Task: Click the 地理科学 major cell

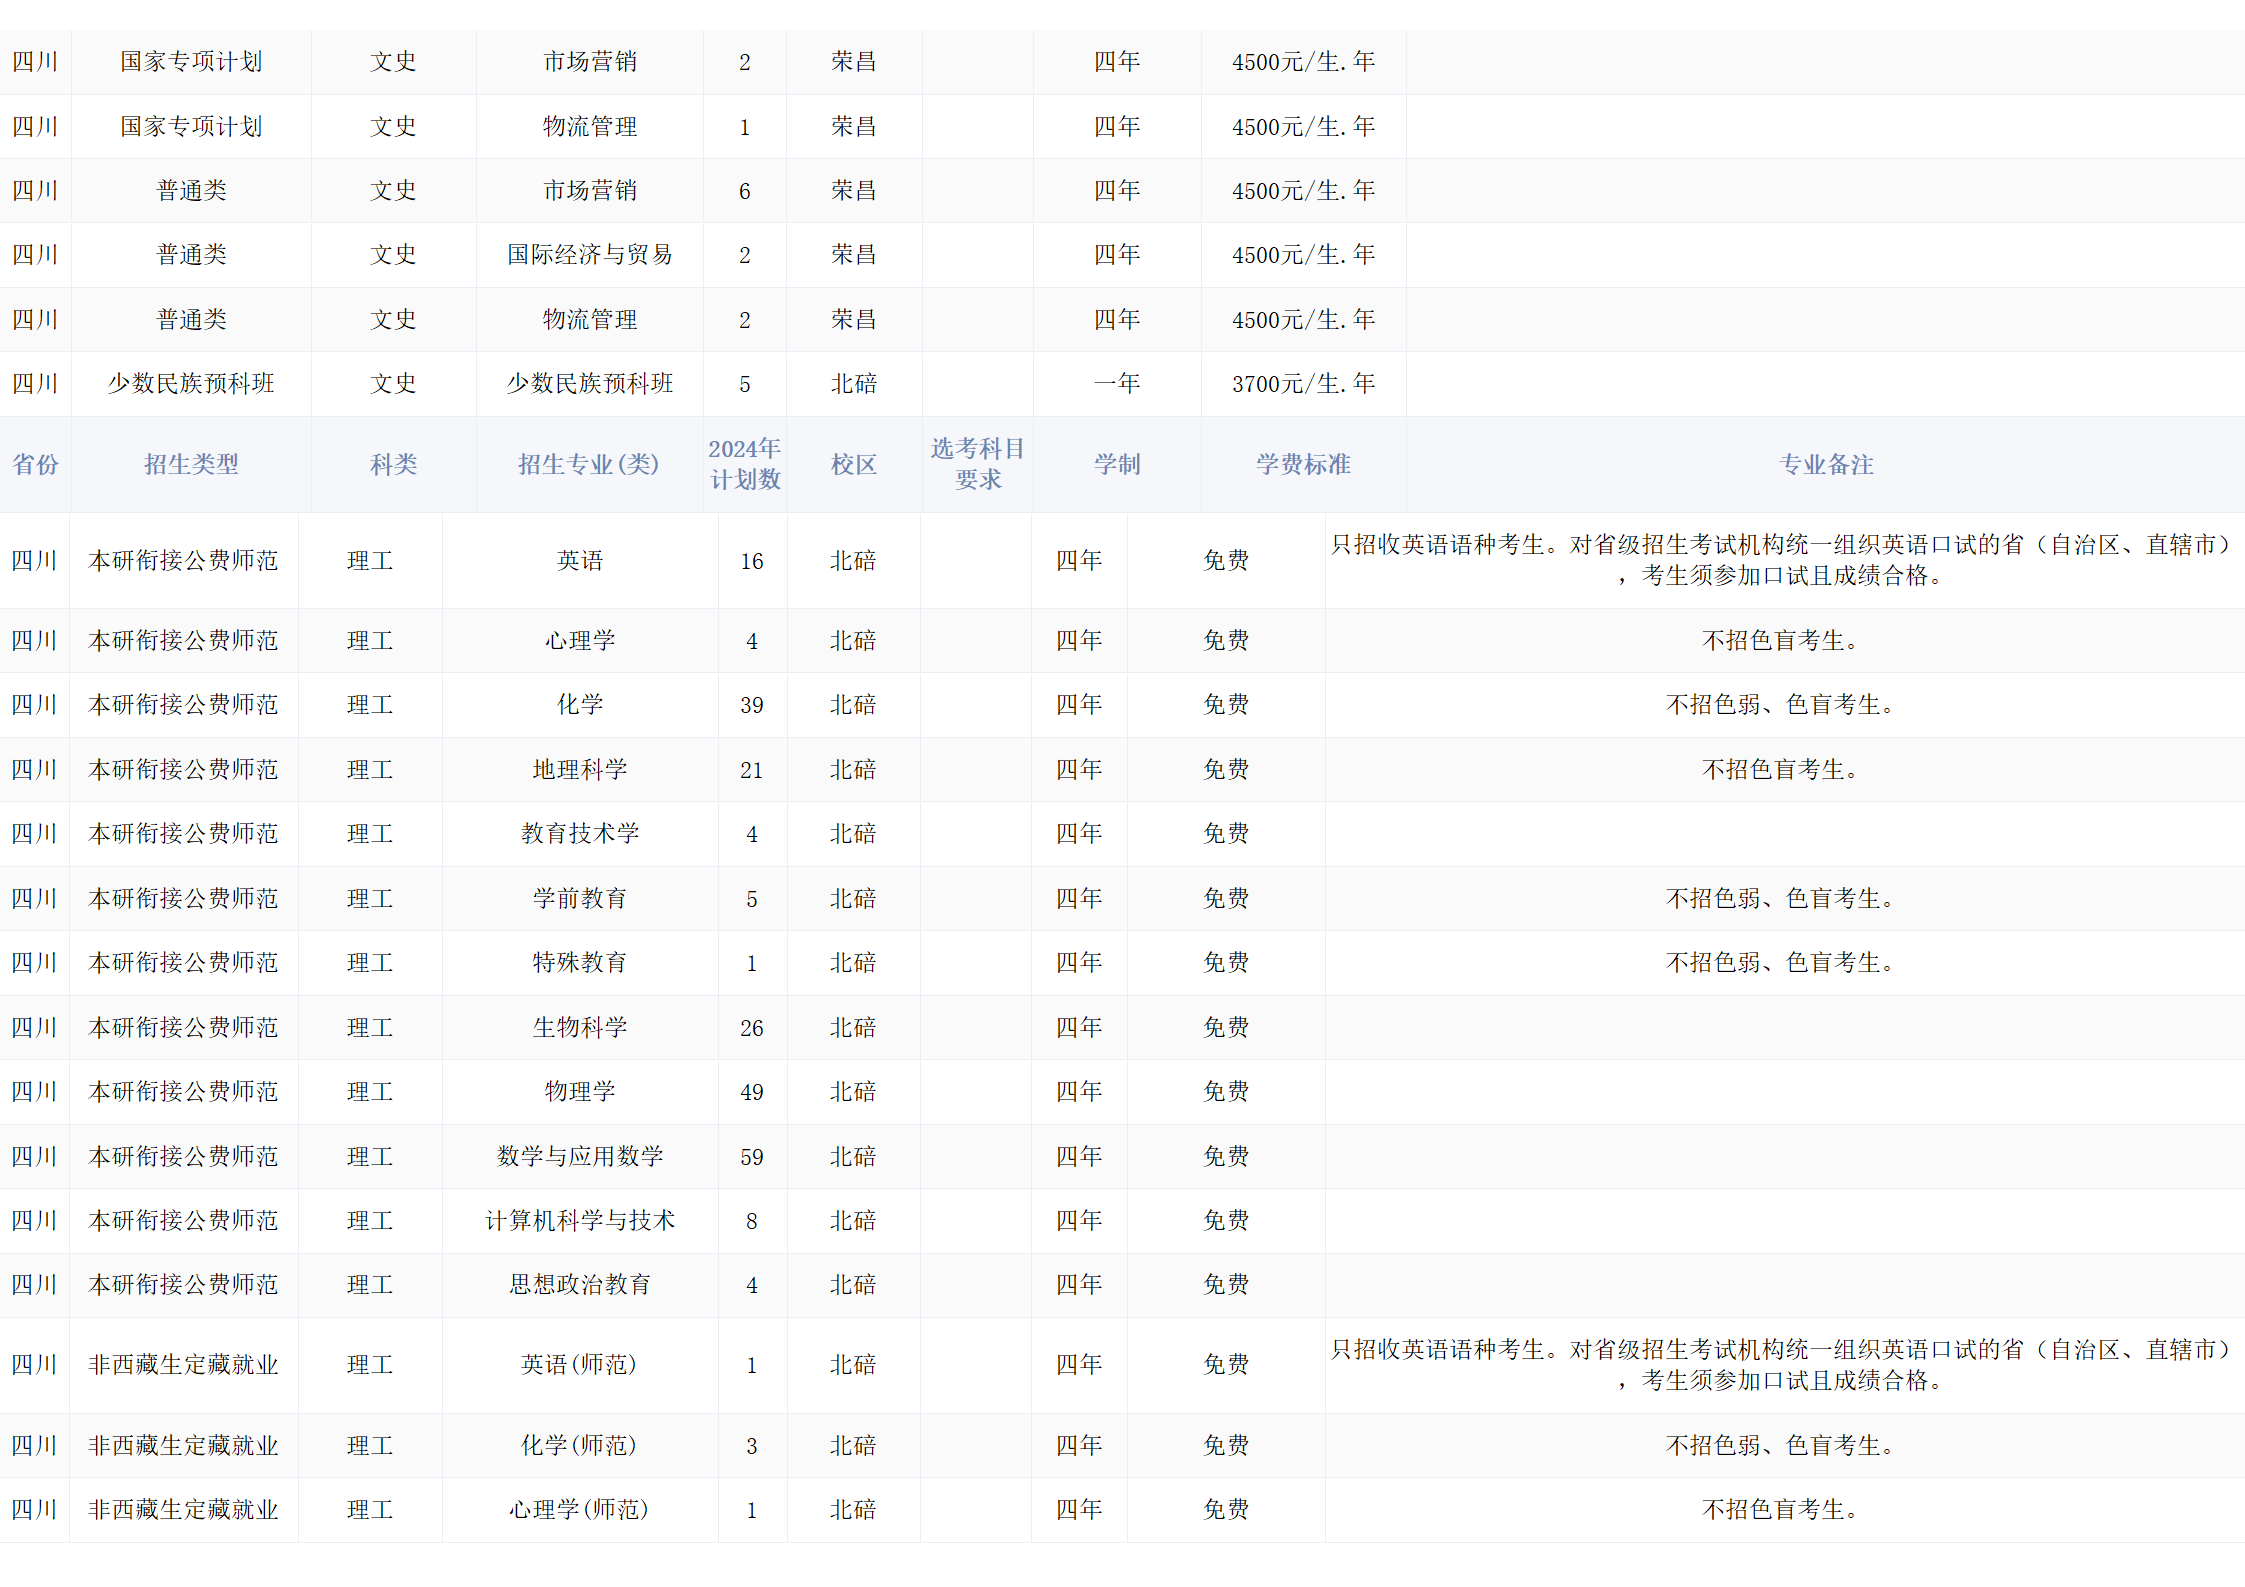Action: [580, 770]
